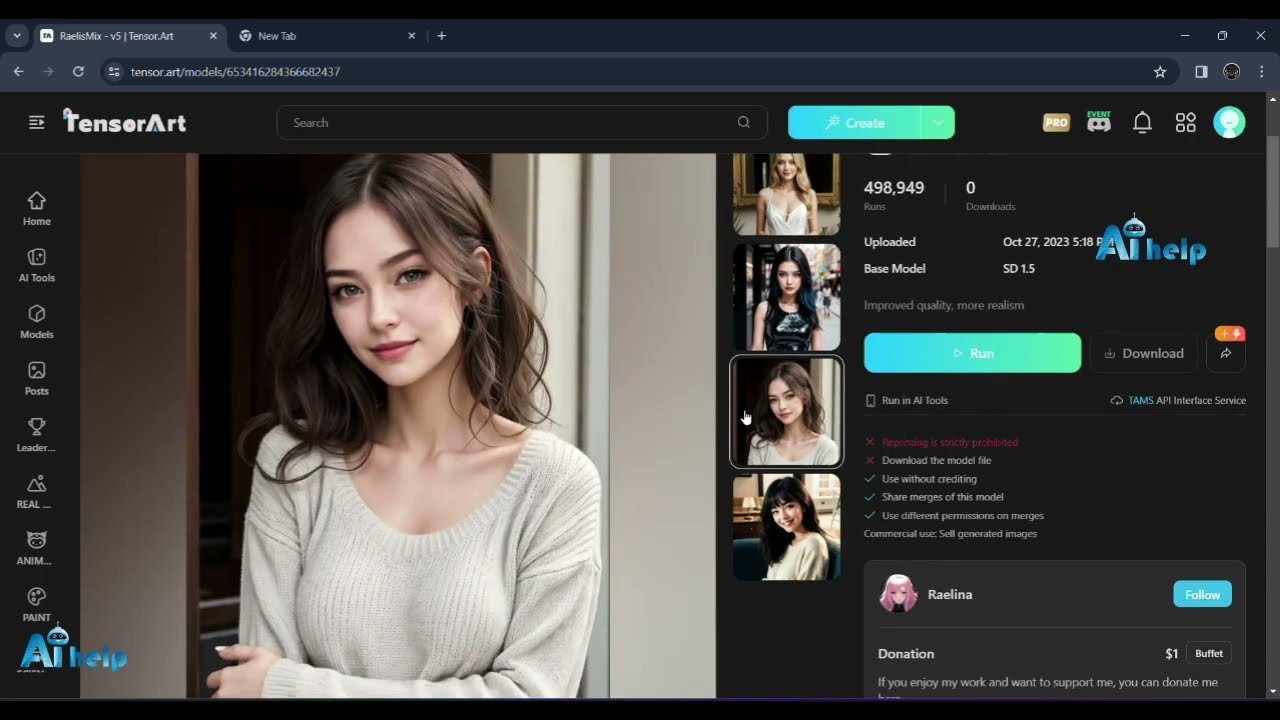Click 'Reprinting is strictly prohibited' text
1280x720 pixels.
pos(949,442)
